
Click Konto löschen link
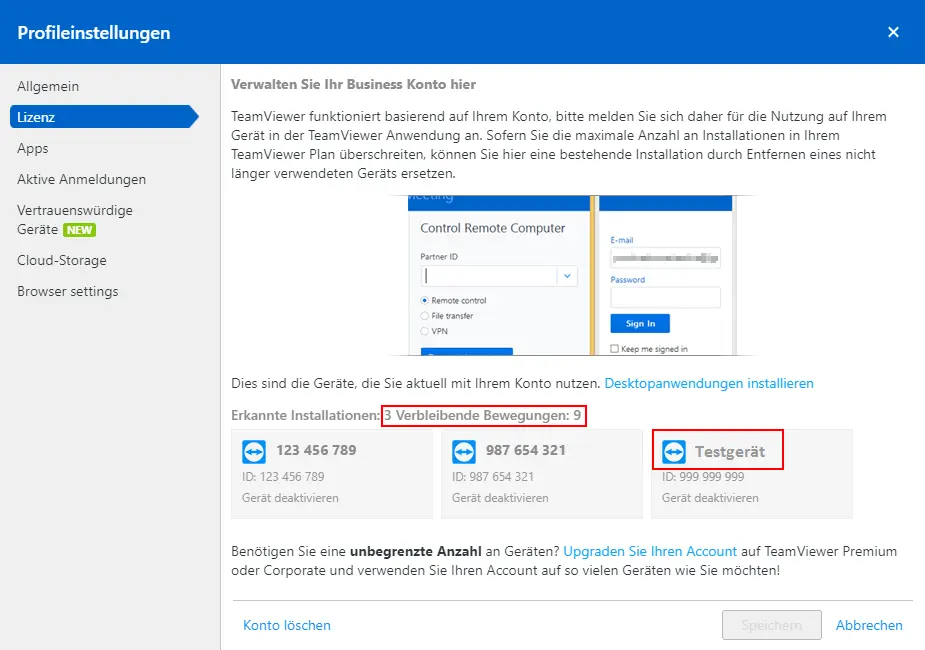[x=287, y=625]
